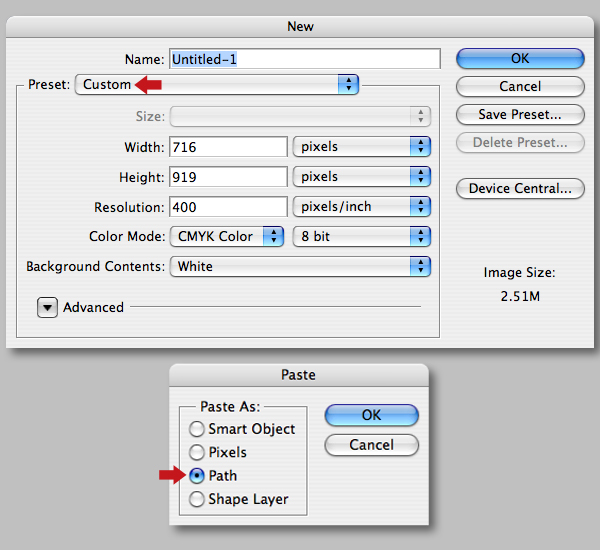The width and height of the screenshot is (600, 550).
Task: Open Background Contents White dropdown
Action: 300,266
